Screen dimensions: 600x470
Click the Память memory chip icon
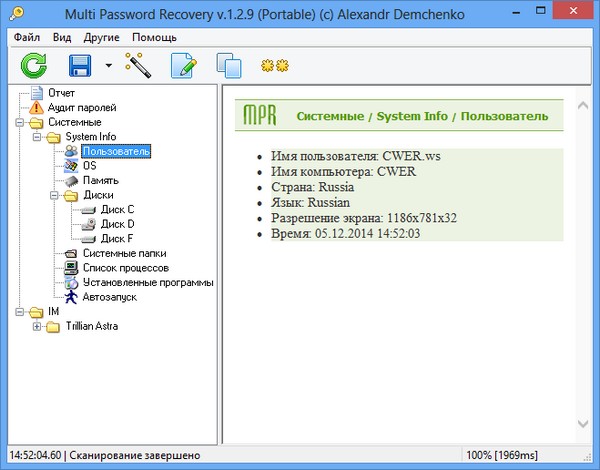[71, 180]
